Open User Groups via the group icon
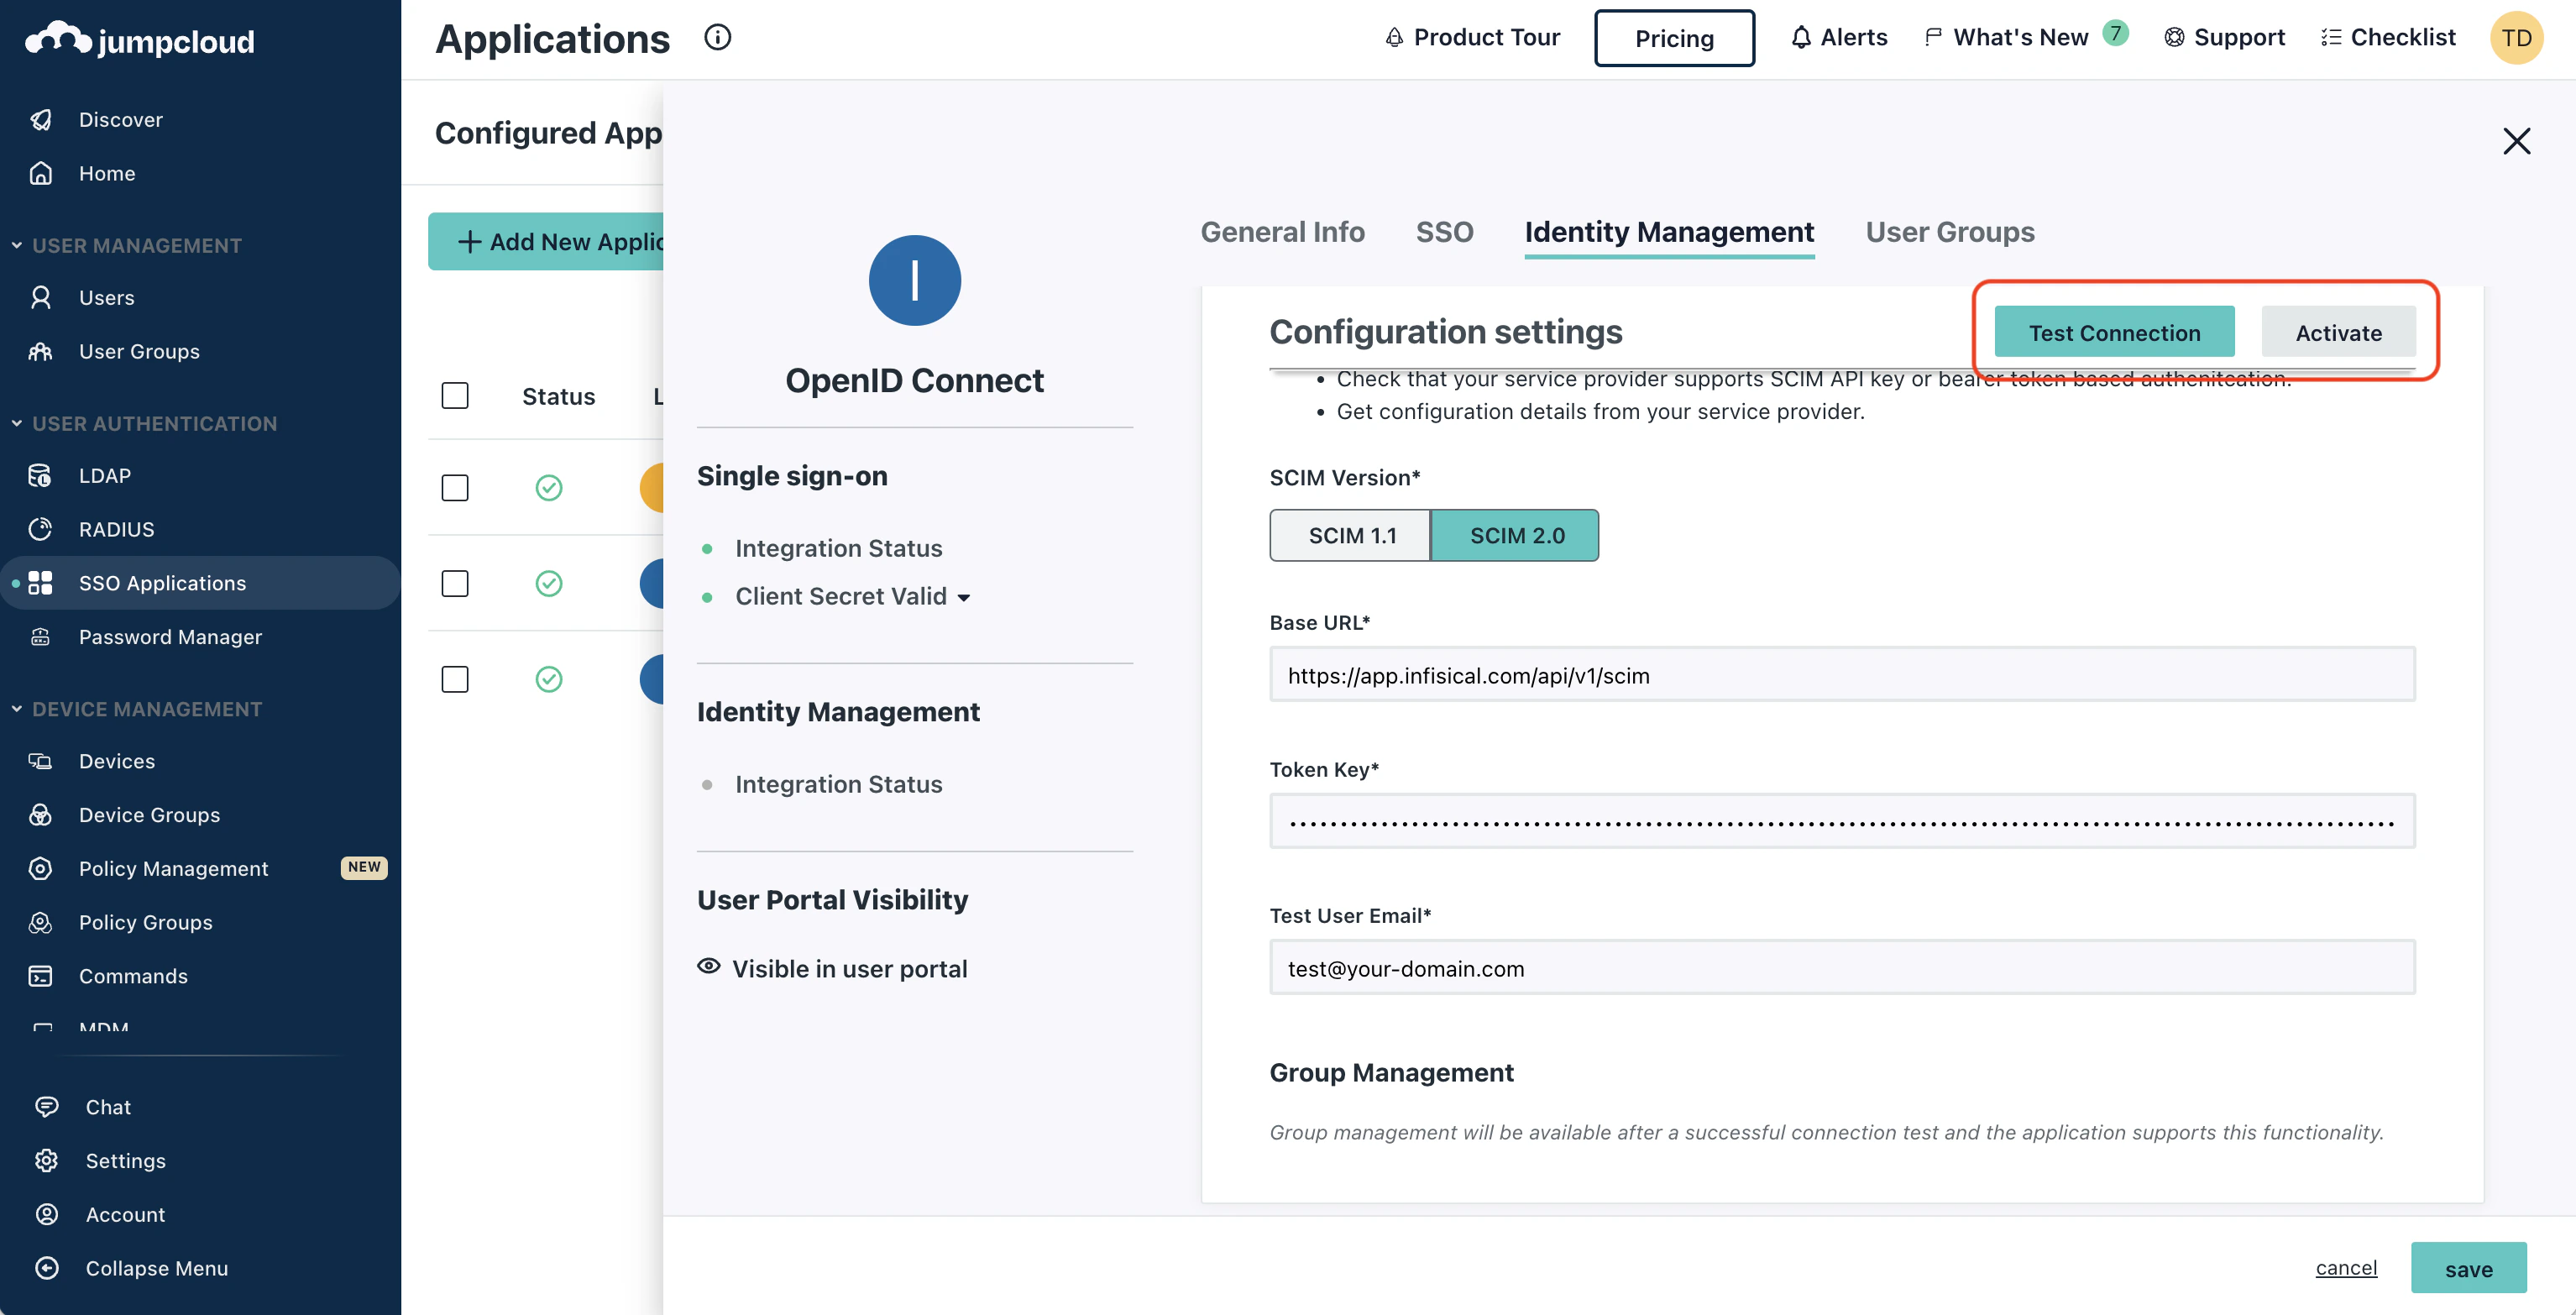 [x=41, y=351]
